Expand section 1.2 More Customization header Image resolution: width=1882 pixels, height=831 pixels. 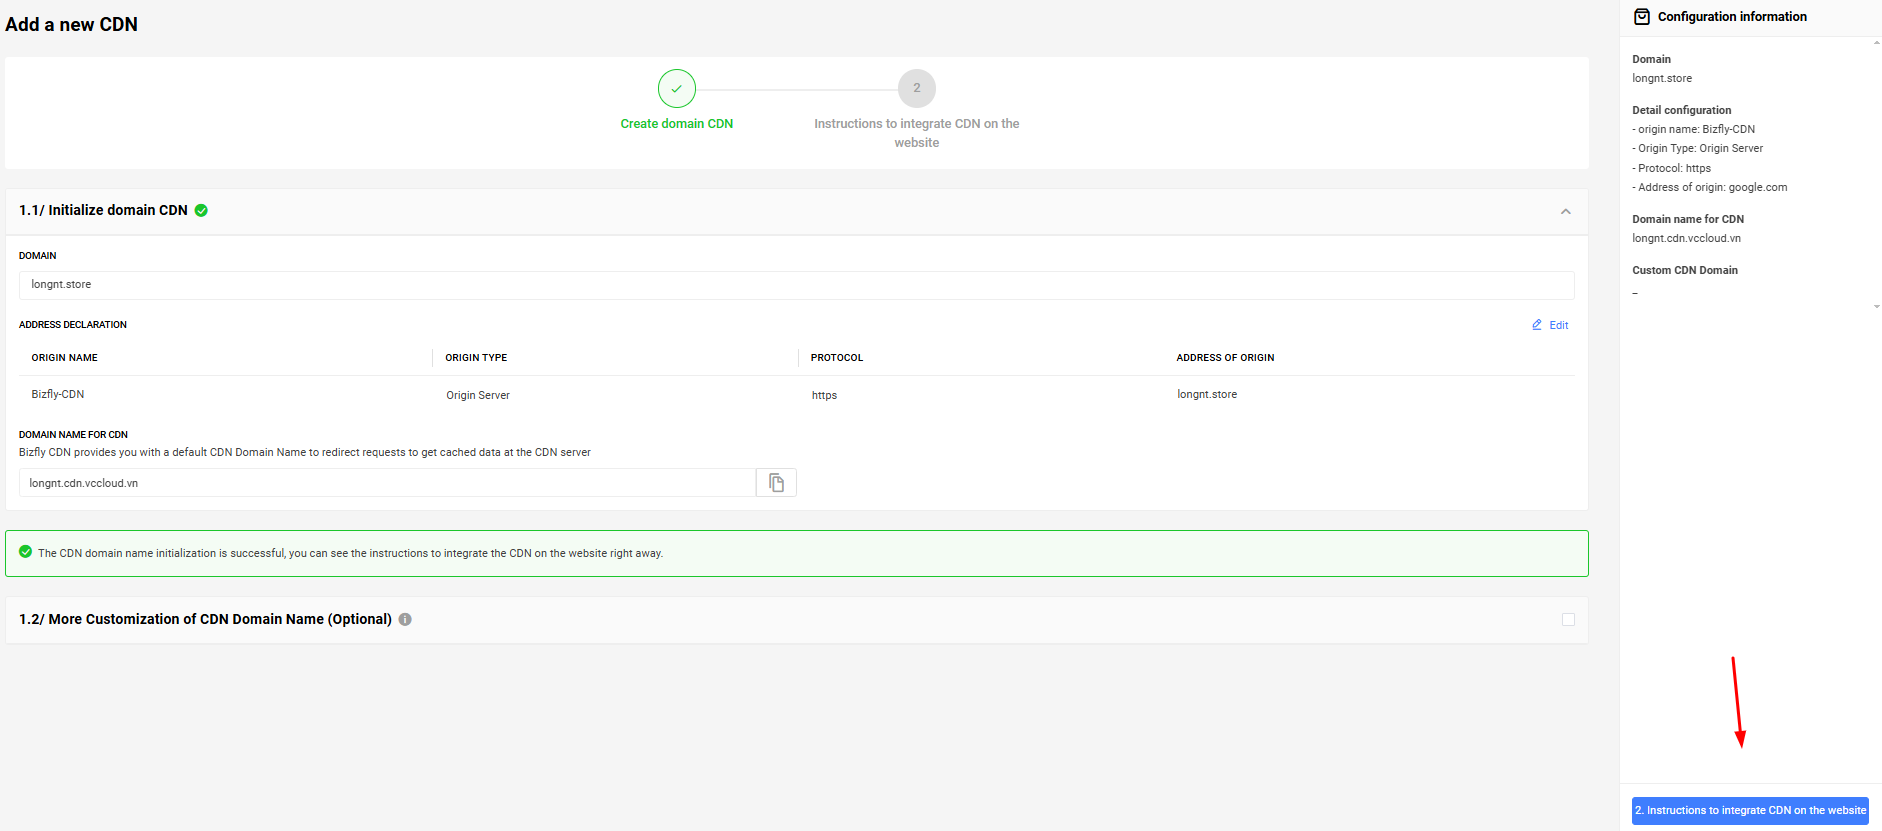[796, 620]
